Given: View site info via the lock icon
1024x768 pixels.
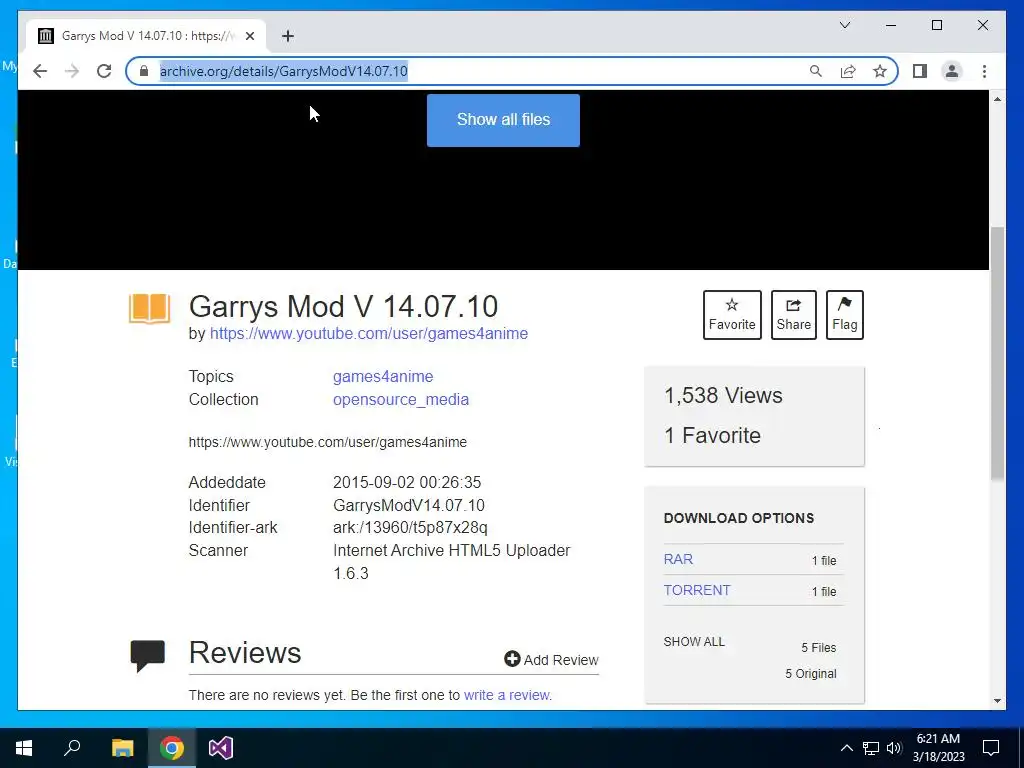Looking at the screenshot, I should [x=144, y=71].
